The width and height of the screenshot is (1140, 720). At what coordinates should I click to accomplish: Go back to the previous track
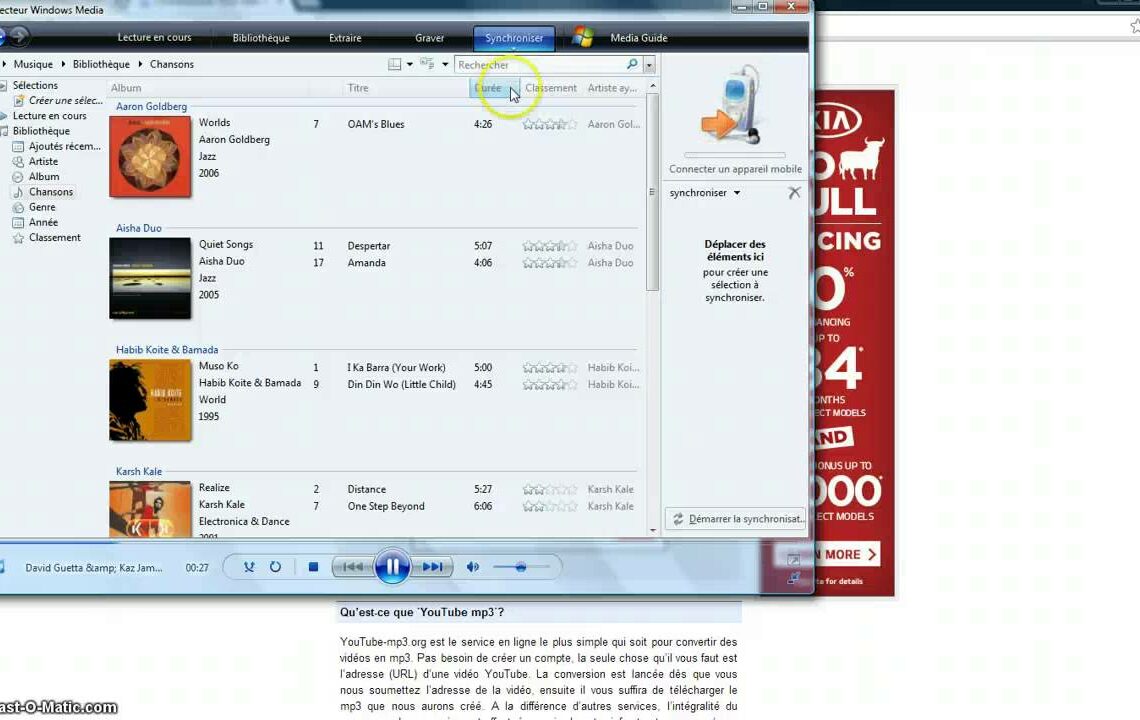tap(352, 567)
